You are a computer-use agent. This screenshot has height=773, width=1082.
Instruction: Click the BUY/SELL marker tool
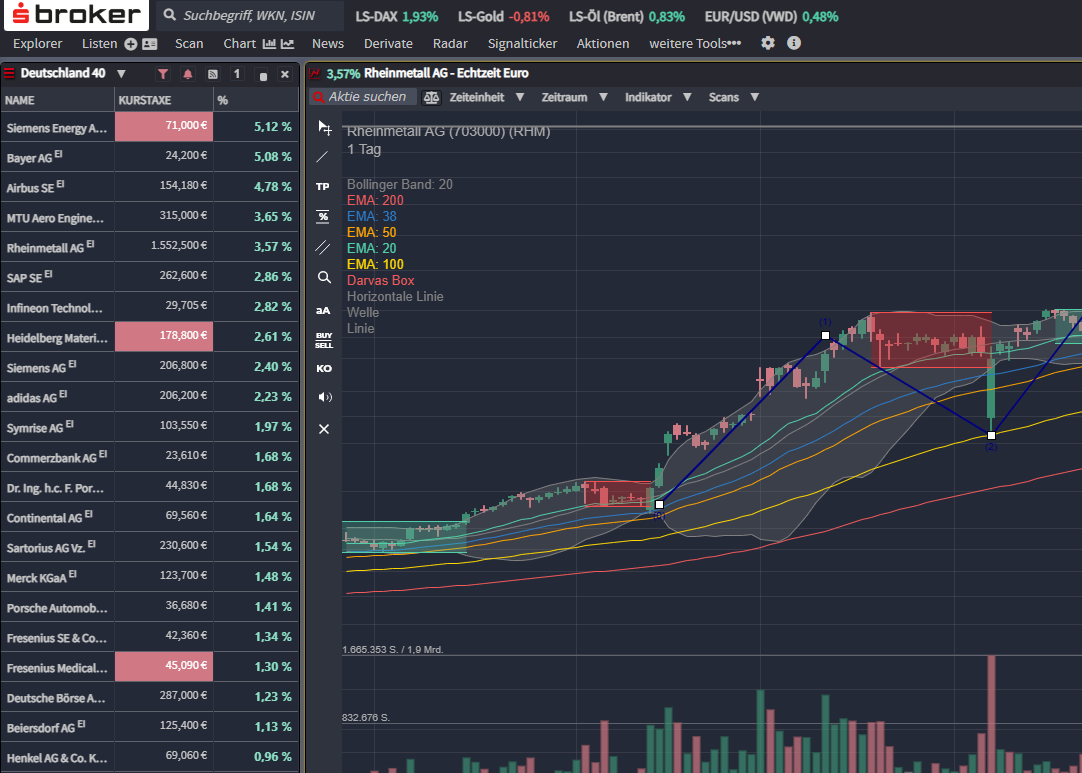tap(324, 340)
